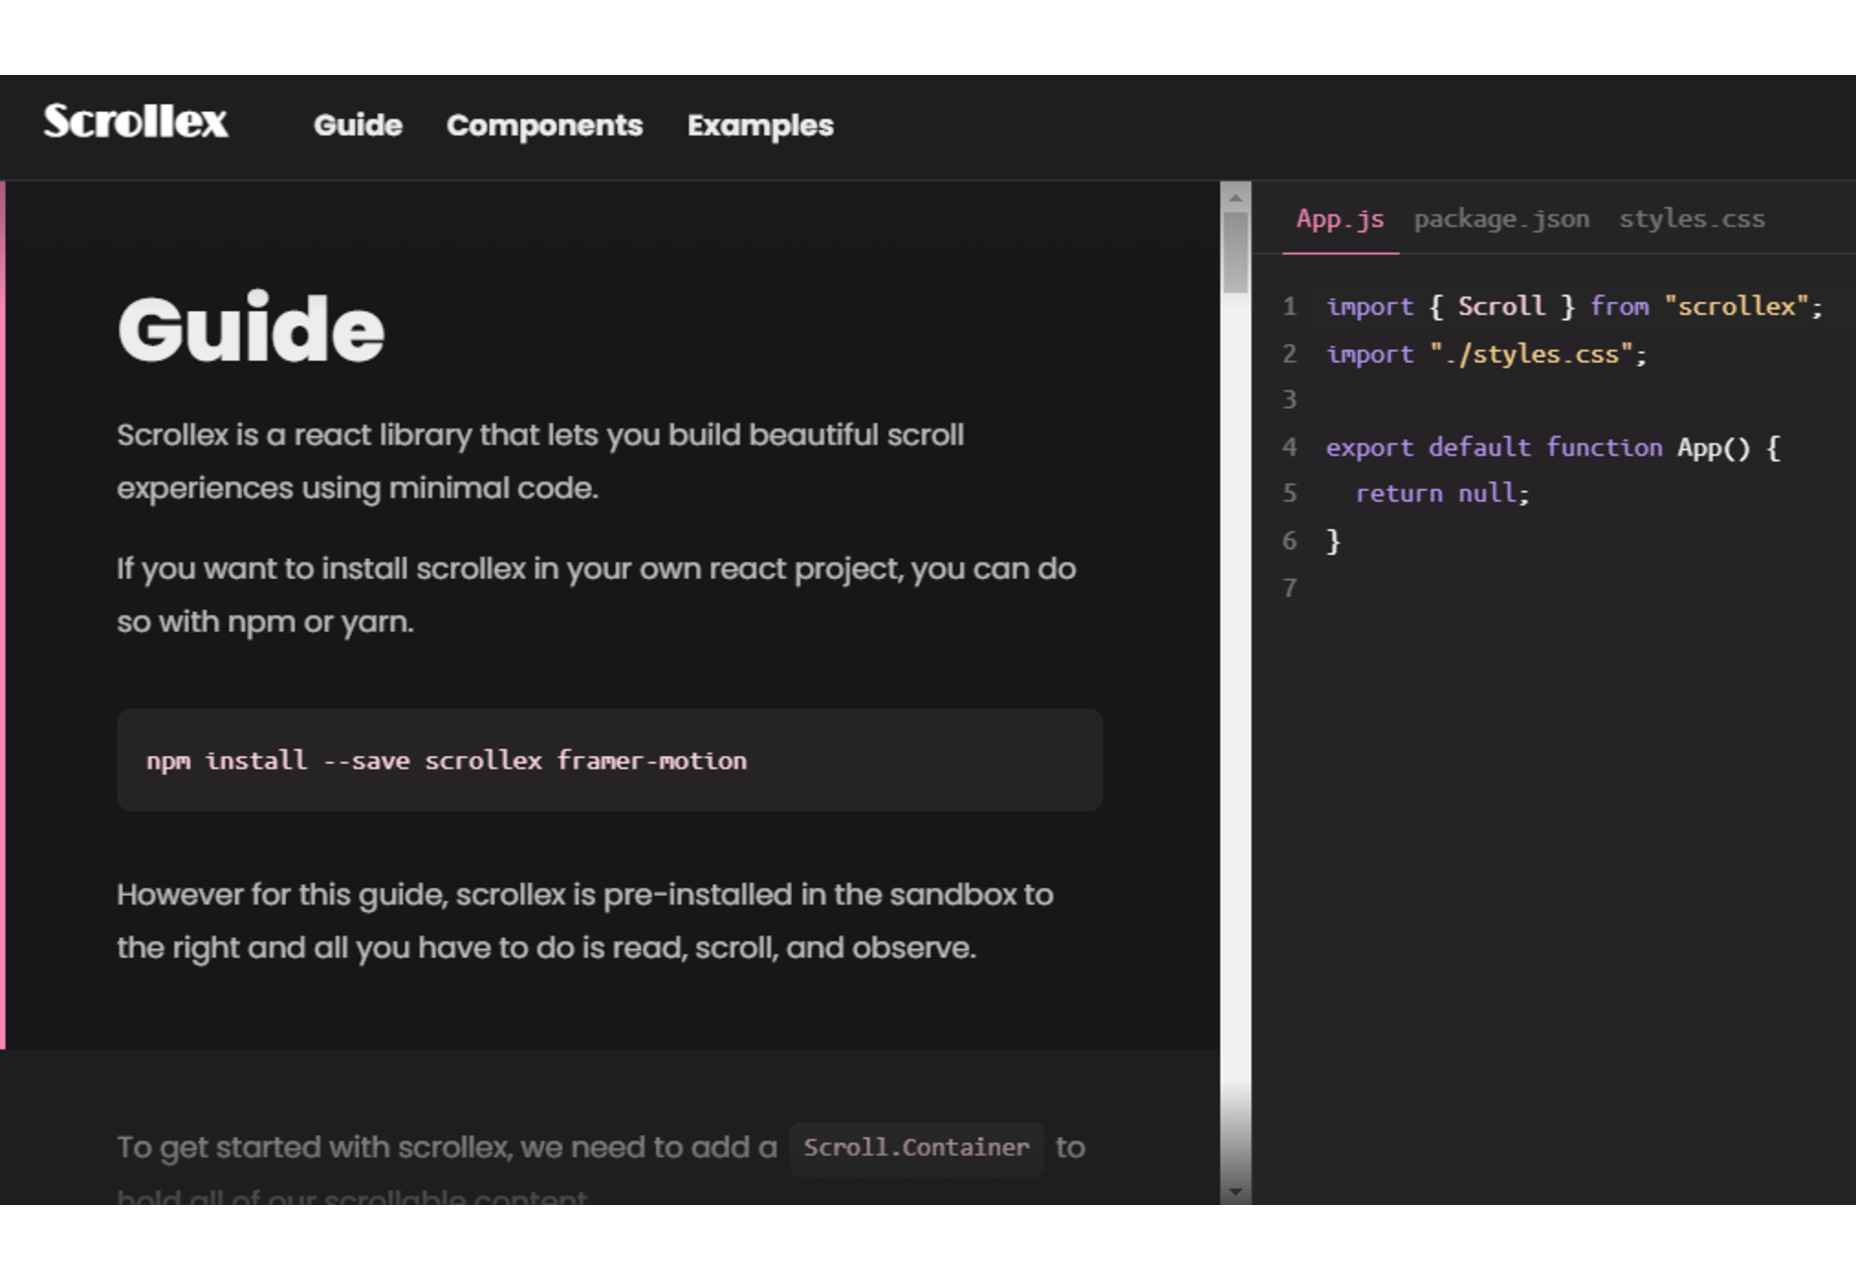Click code line 1 import Scroll statement

click(x=1574, y=306)
